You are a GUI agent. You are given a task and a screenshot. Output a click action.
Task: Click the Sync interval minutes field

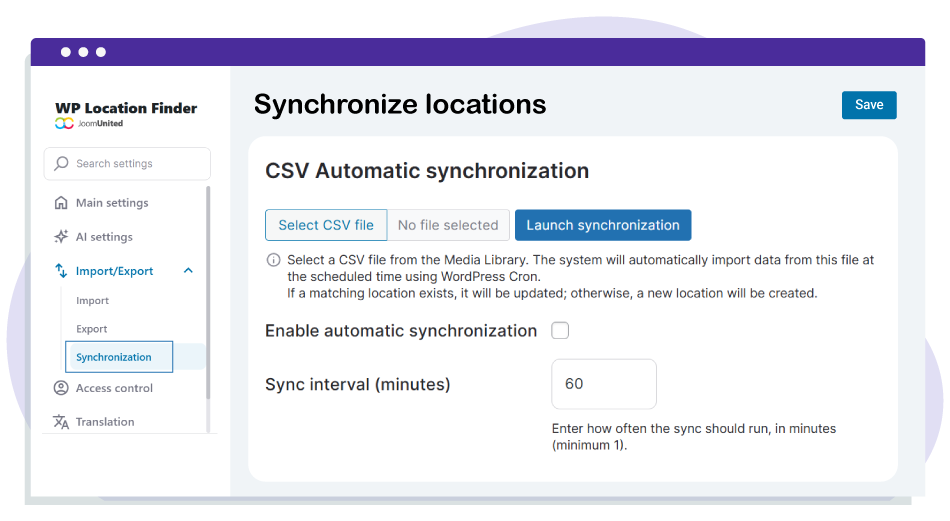pyautogui.click(x=603, y=384)
